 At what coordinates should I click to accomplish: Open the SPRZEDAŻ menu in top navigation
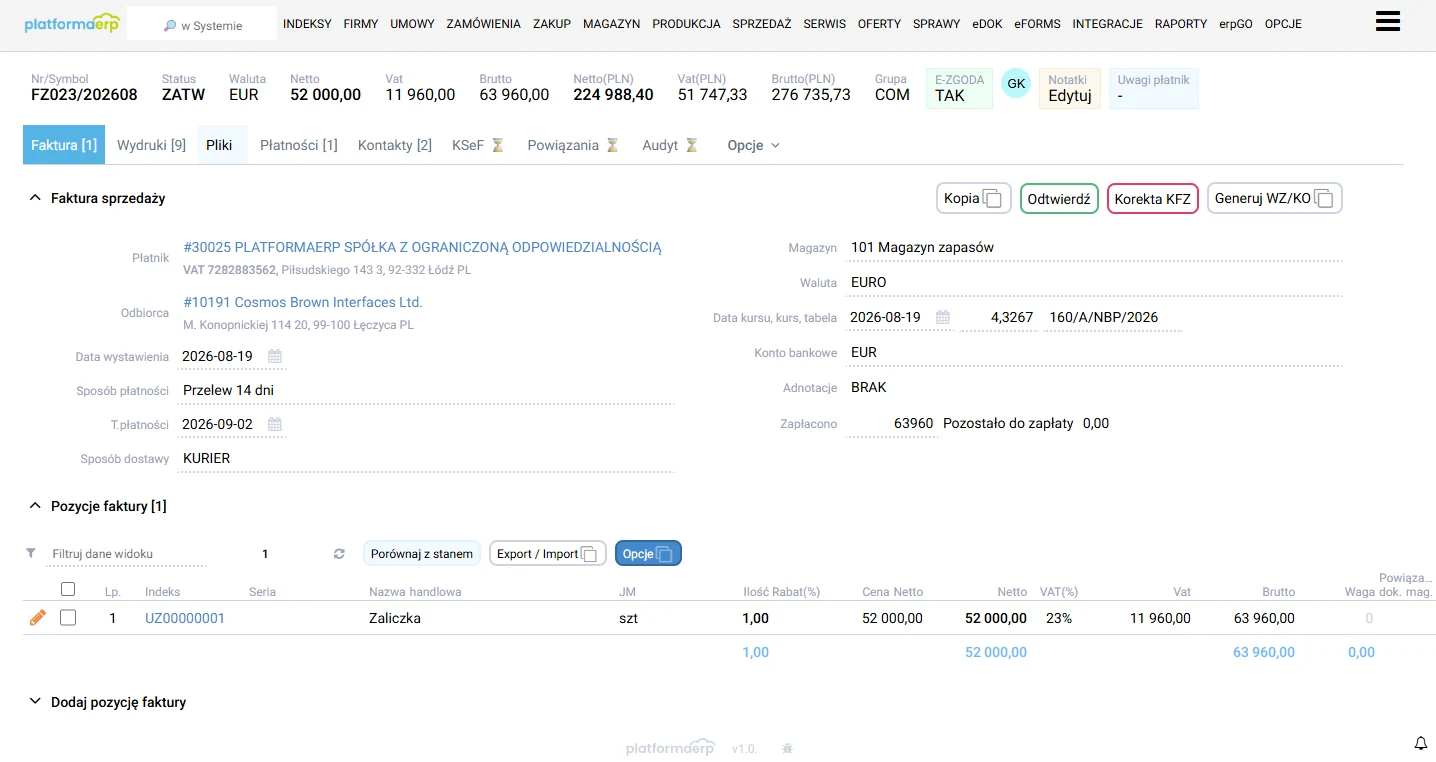tap(761, 24)
